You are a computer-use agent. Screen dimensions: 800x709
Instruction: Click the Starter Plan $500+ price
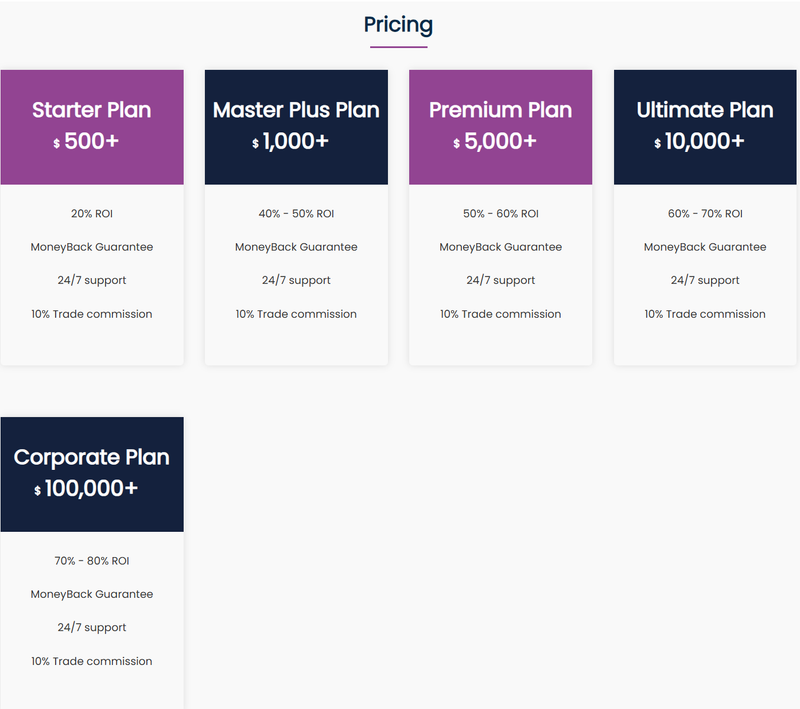(x=86, y=141)
